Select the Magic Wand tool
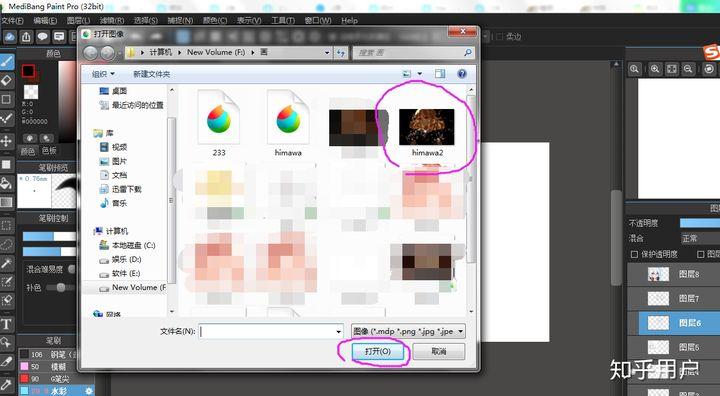Screen dimensions: 720x396 click(6, 263)
